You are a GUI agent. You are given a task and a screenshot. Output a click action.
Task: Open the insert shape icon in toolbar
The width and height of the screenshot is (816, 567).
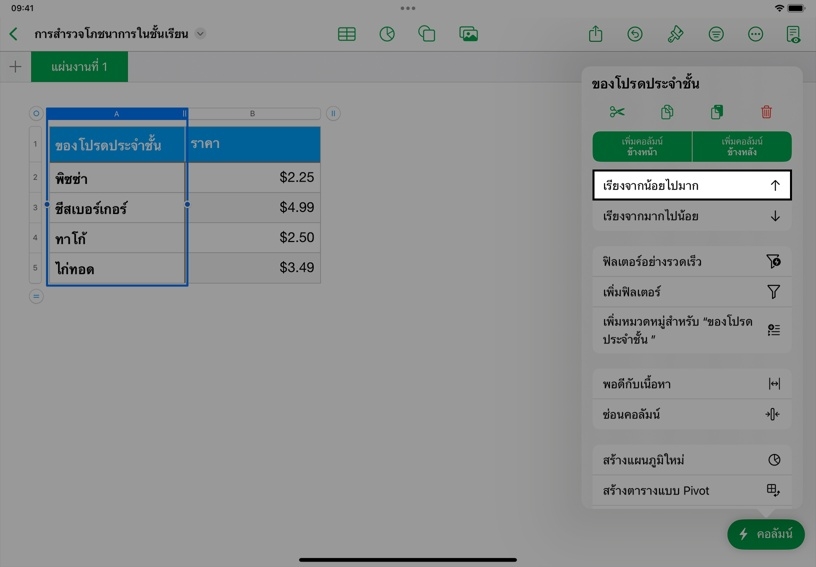(x=427, y=34)
